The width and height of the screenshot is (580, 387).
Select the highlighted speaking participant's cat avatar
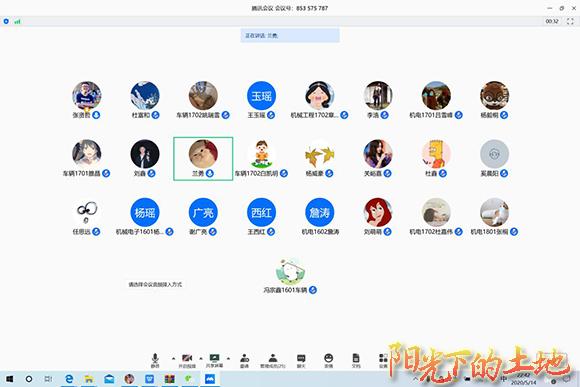point(203,154)
